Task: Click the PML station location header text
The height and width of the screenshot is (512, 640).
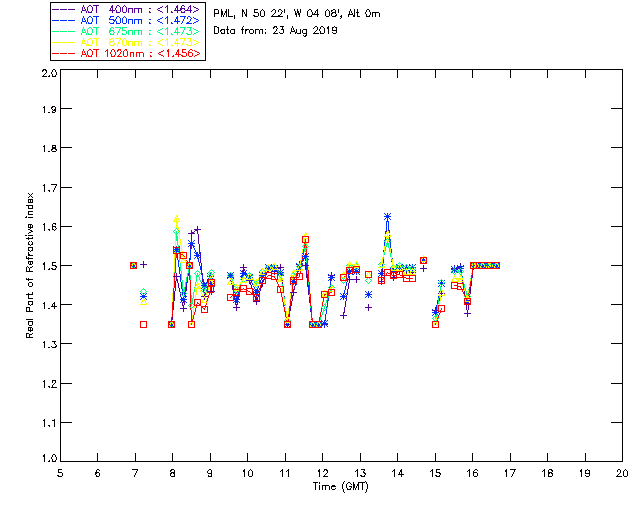Action: coord(297,14)
